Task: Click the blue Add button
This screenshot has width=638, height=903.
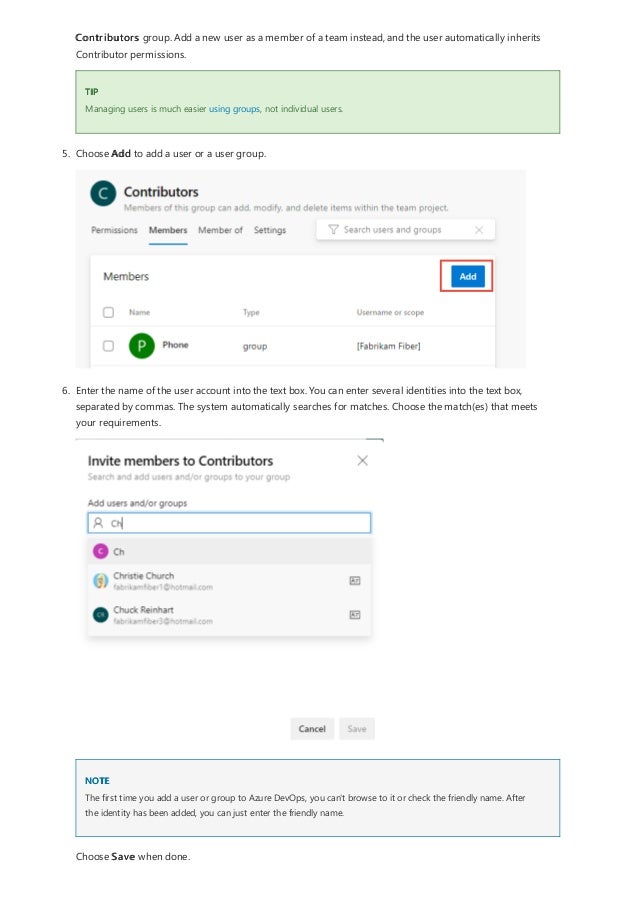Action: (468, 276)
